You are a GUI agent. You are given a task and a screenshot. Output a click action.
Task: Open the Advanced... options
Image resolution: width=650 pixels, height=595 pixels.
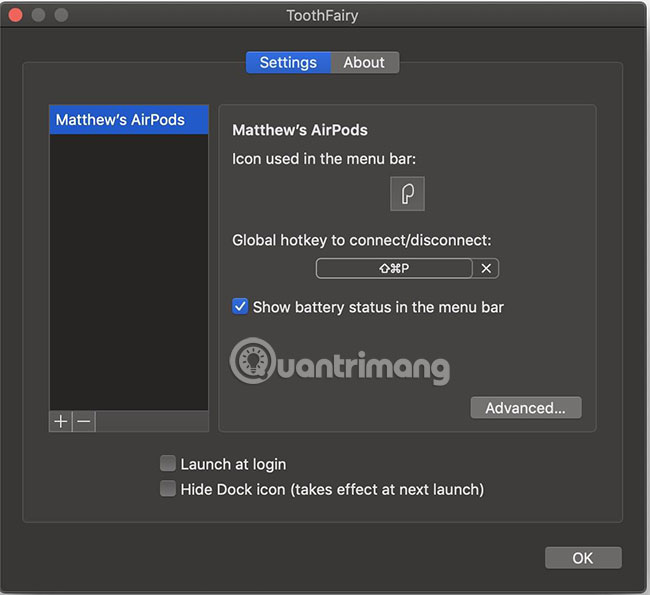tap(526, 408)
